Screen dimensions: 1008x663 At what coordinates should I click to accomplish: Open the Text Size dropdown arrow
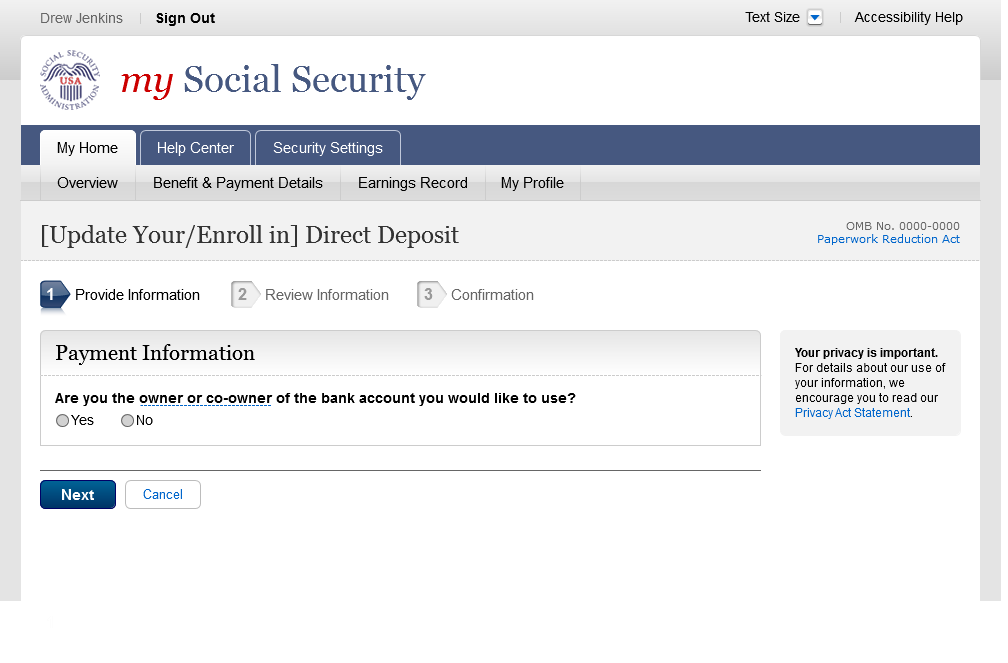pos(815,18)
